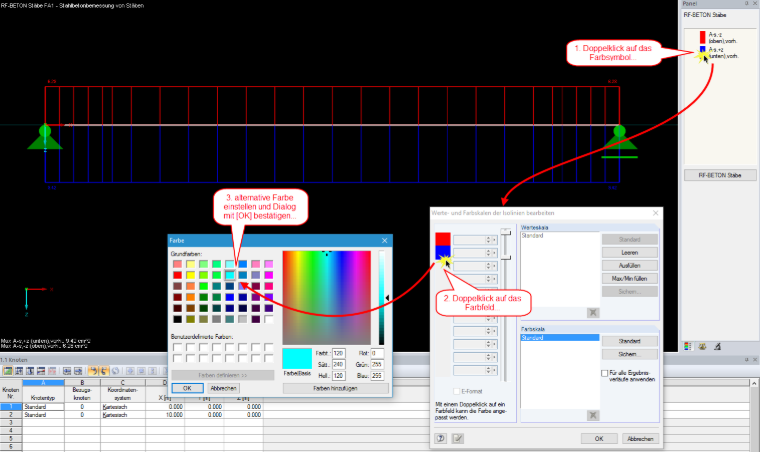Pick the pure red swatch in Grundfarben
Screen dimensions: 760x452
click(x=178, y=275)
